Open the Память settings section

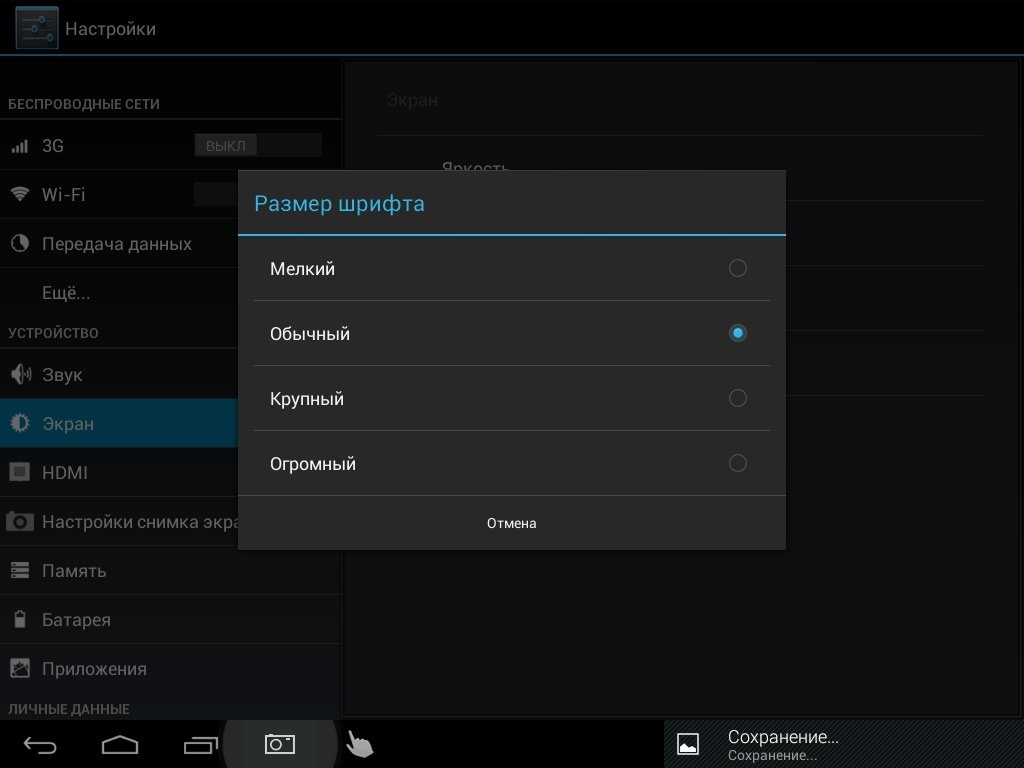pyautogui.click(x=74, y=571)
